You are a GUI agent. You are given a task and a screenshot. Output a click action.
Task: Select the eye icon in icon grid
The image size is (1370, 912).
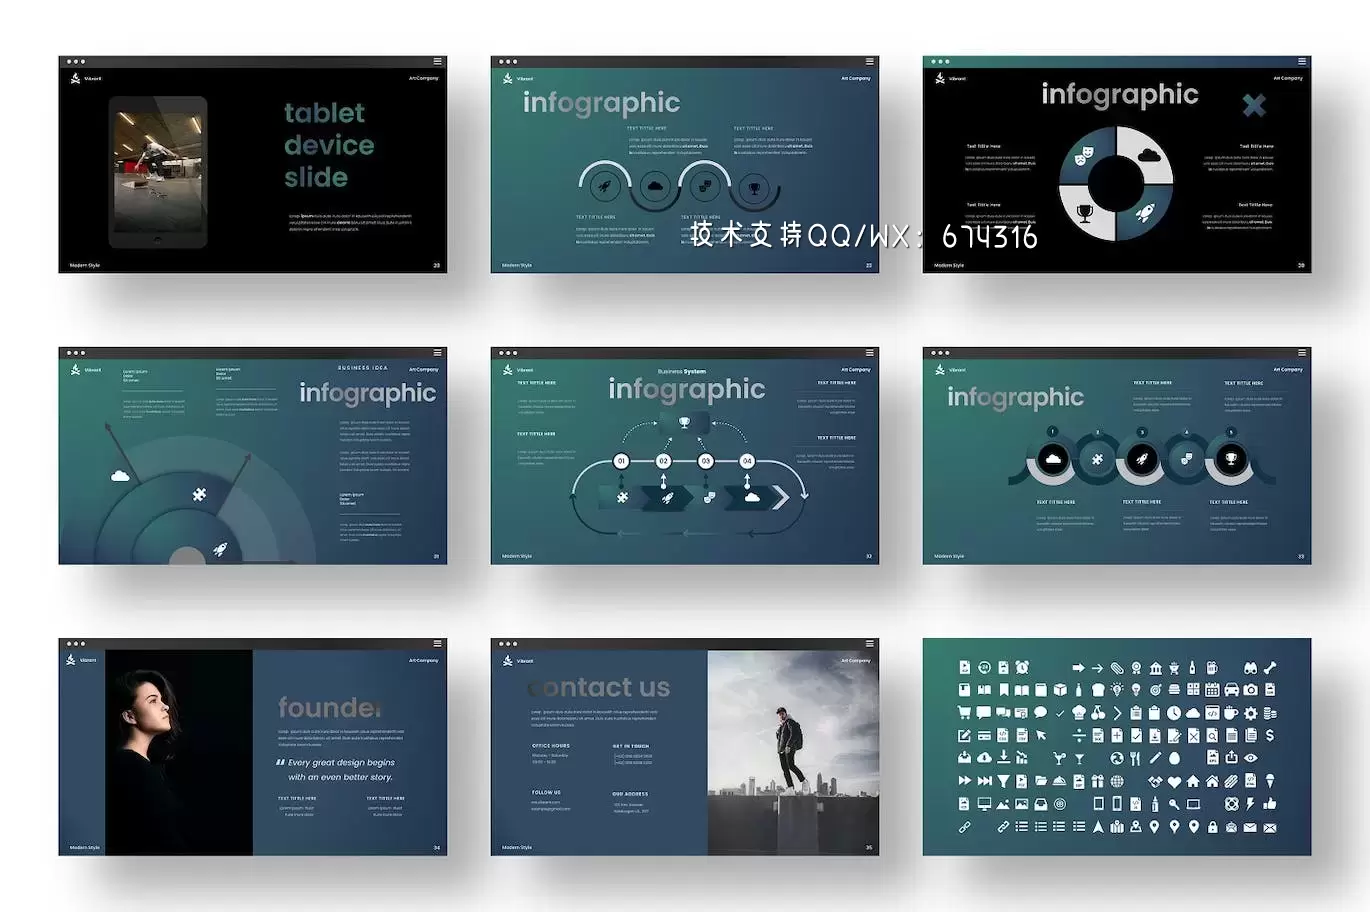(x=1250, y=758)
